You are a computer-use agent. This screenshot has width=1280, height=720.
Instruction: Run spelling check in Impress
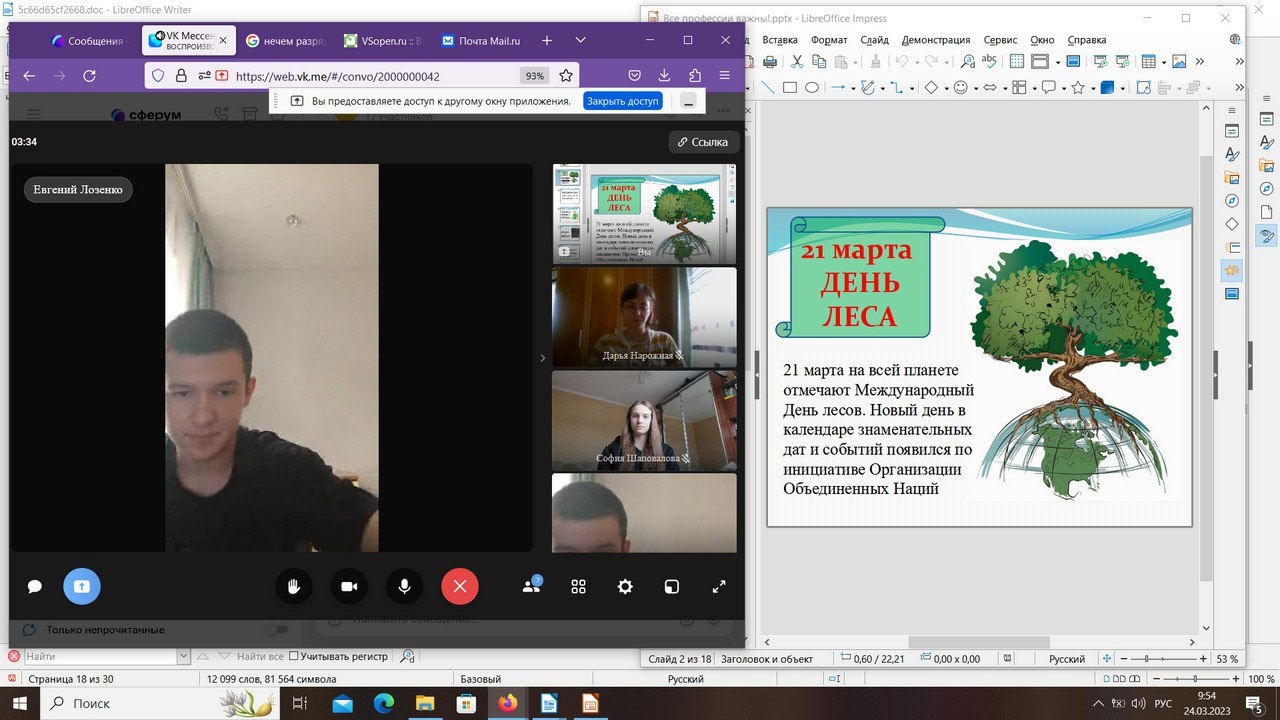pos(989,61)
